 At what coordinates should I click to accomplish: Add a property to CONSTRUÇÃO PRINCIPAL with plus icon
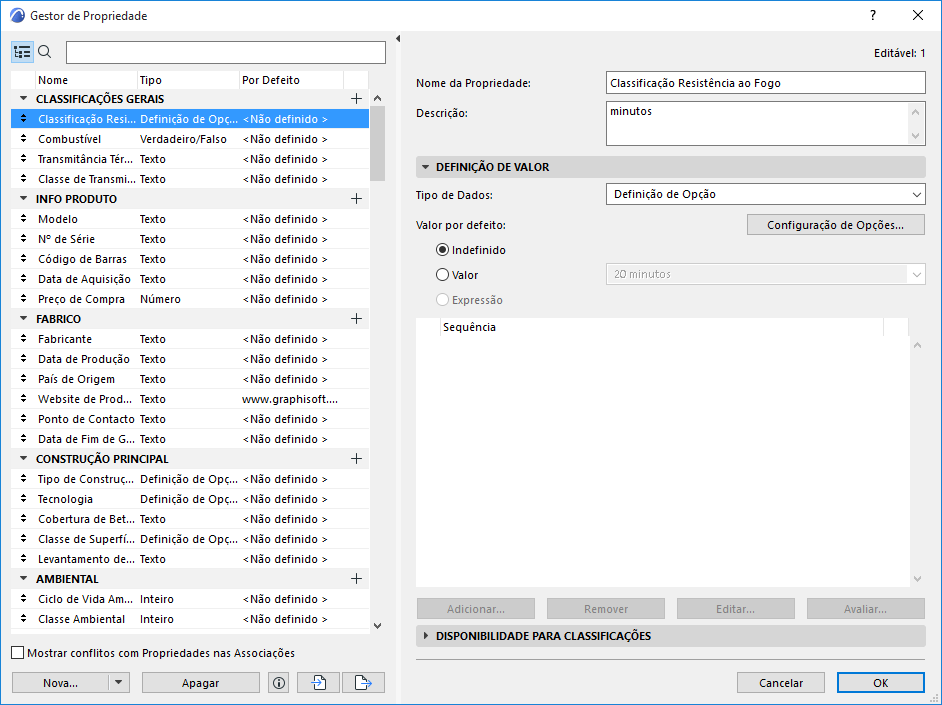[x=356, y=459]
